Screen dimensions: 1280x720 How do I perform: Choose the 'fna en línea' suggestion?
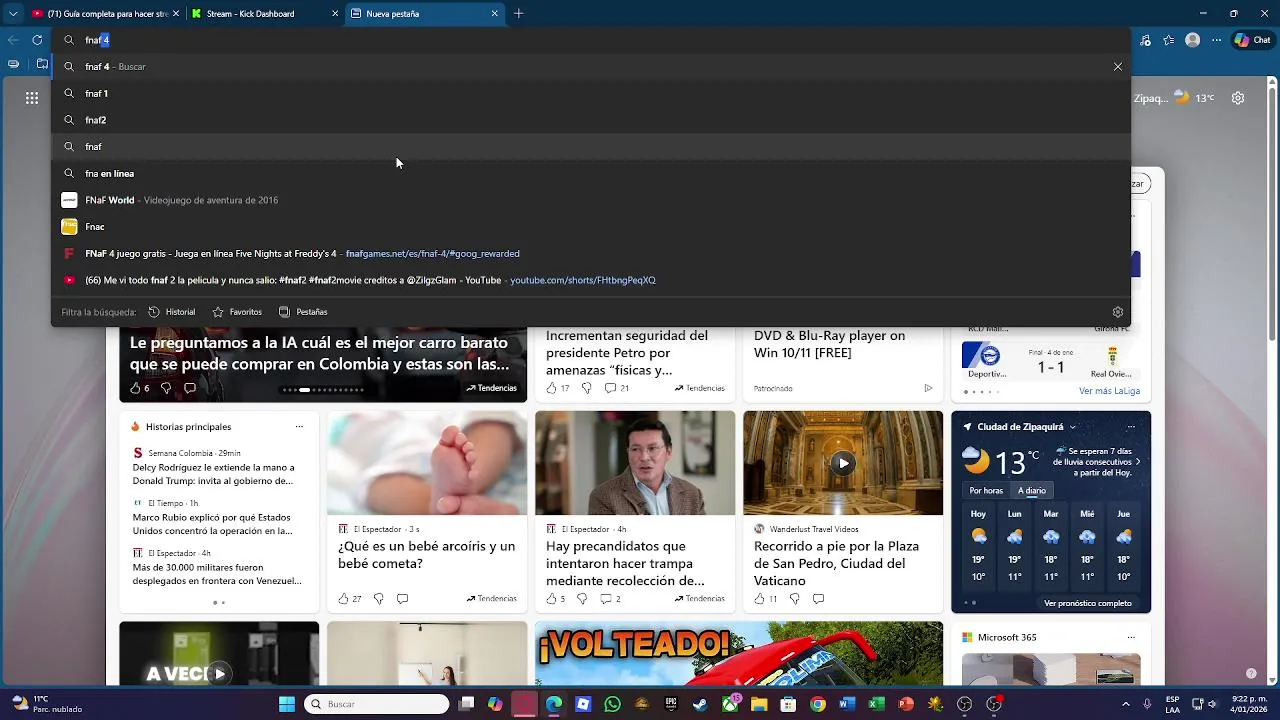[590, 173]
